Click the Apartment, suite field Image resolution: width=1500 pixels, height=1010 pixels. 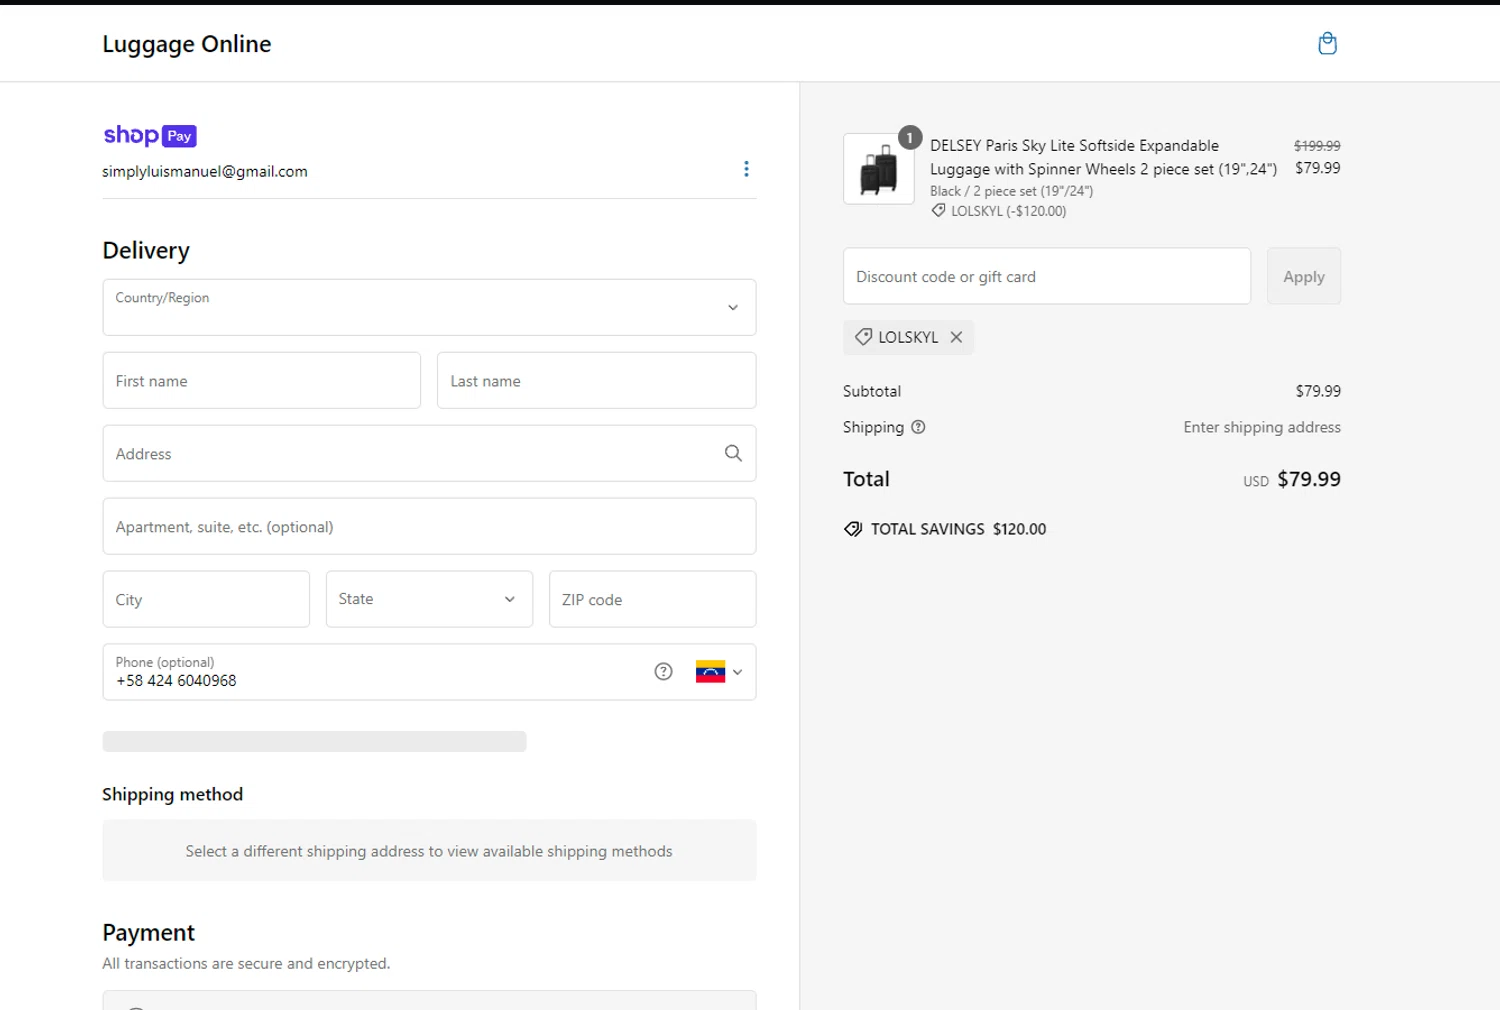coord(429,526)
